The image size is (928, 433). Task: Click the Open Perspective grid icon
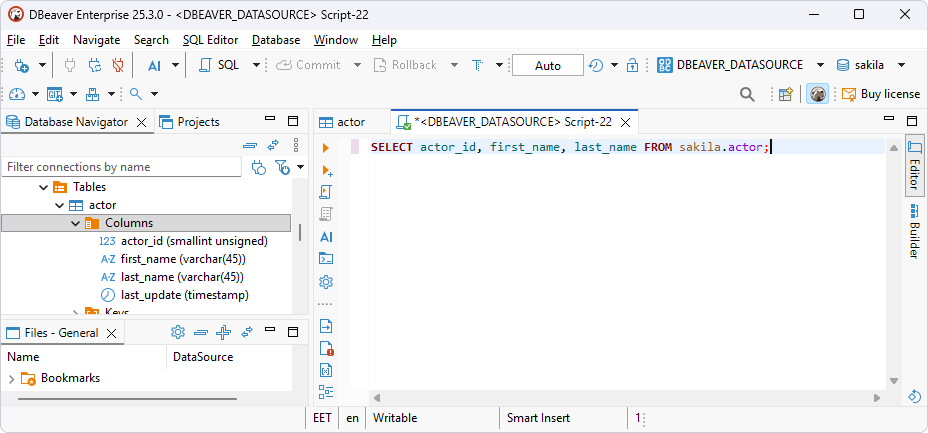pos(785,94)
